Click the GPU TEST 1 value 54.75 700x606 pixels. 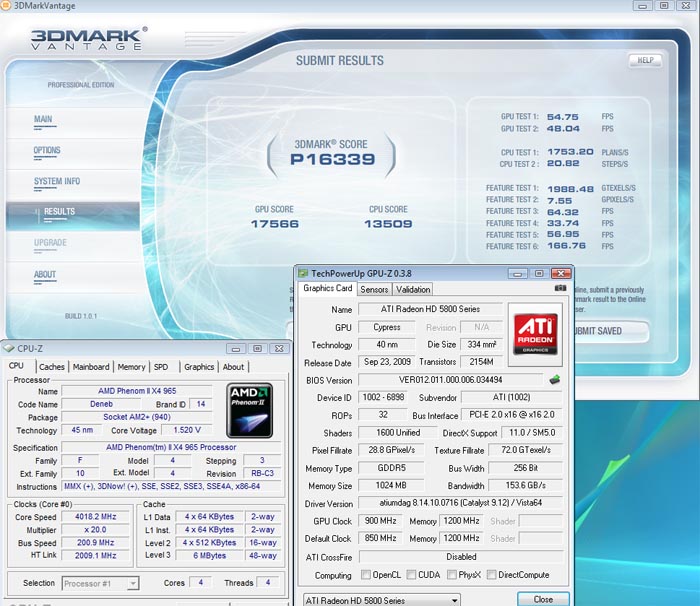coord(562,117)
